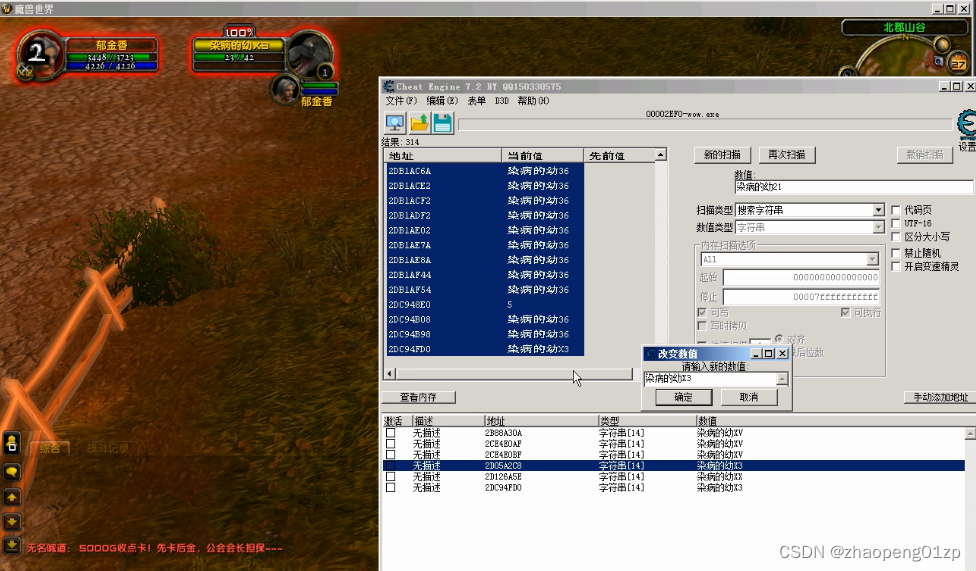
Task: Click the minimap tracking icon
Action: click(x=941, y=45)
